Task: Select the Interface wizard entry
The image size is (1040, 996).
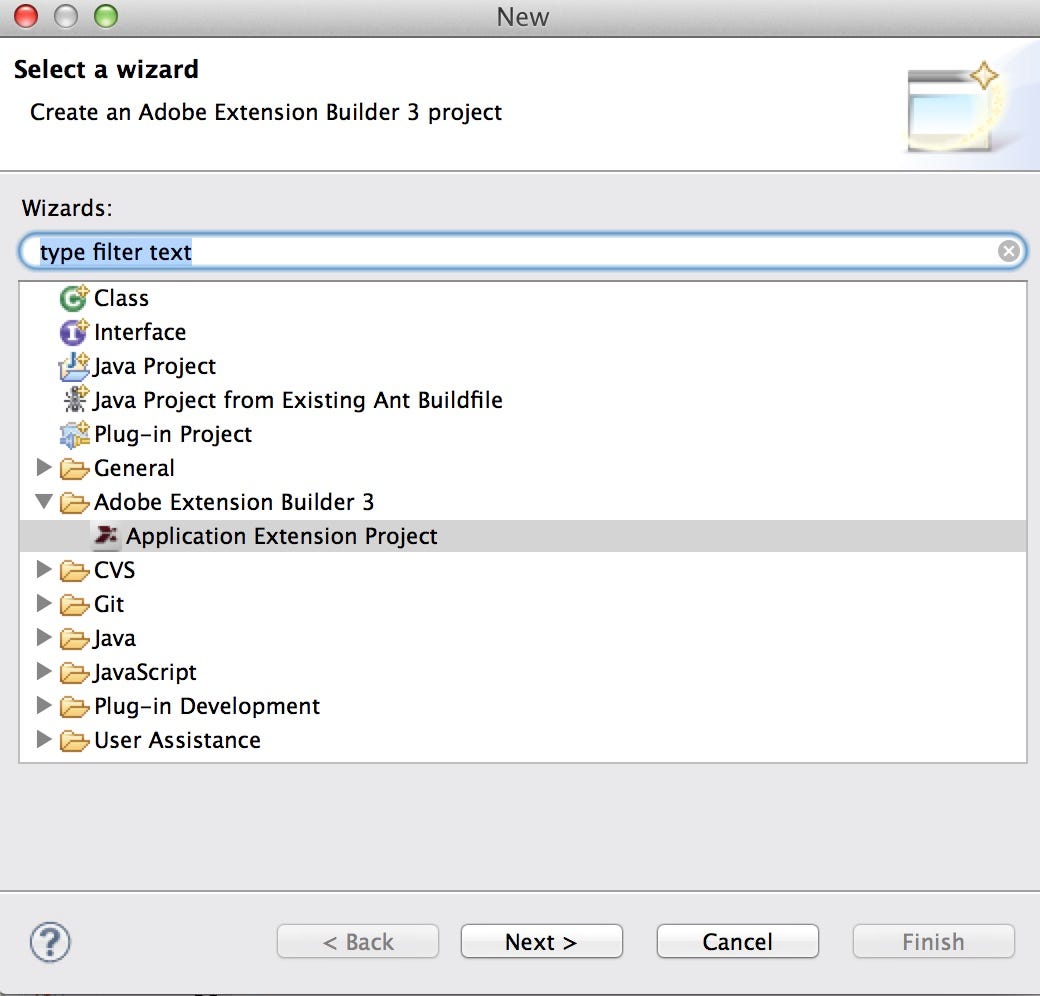Action: click(x=140, y=332)
